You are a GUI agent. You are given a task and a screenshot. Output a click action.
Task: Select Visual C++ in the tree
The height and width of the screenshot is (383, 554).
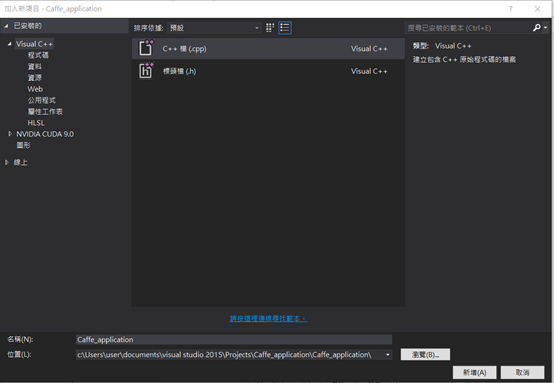[x=34, y=44]
